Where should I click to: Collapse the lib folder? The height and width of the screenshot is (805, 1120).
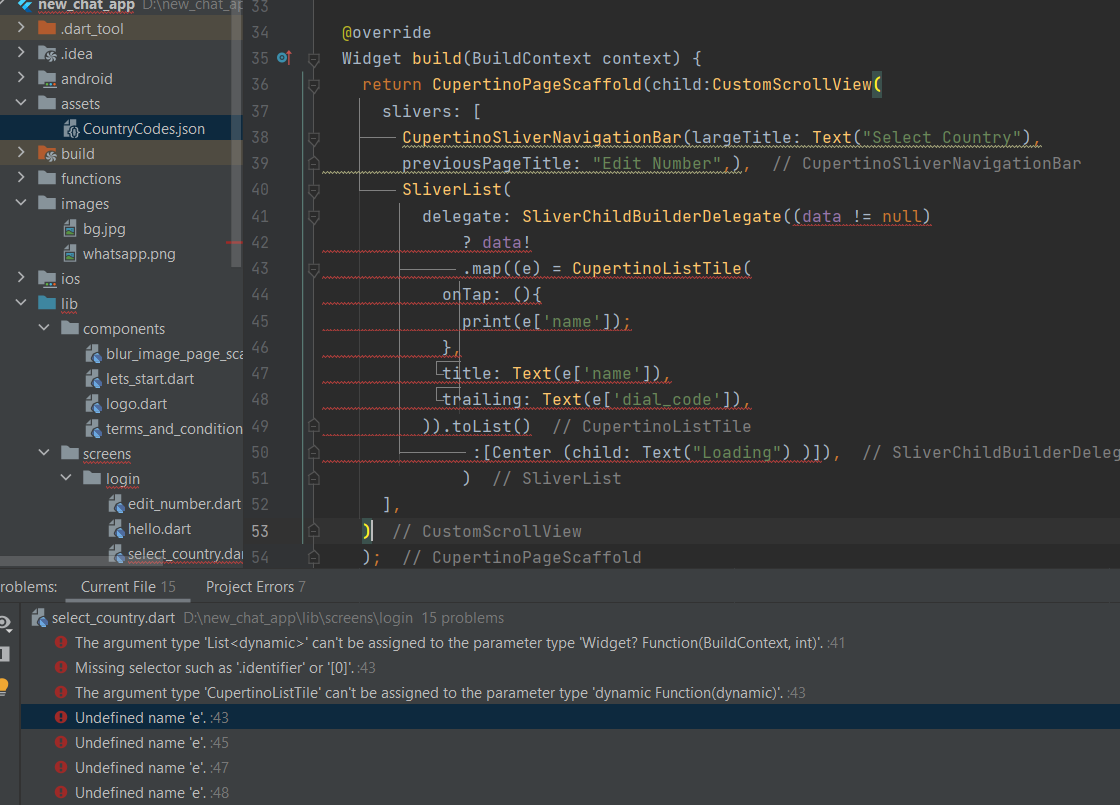[x=21, y=303]
